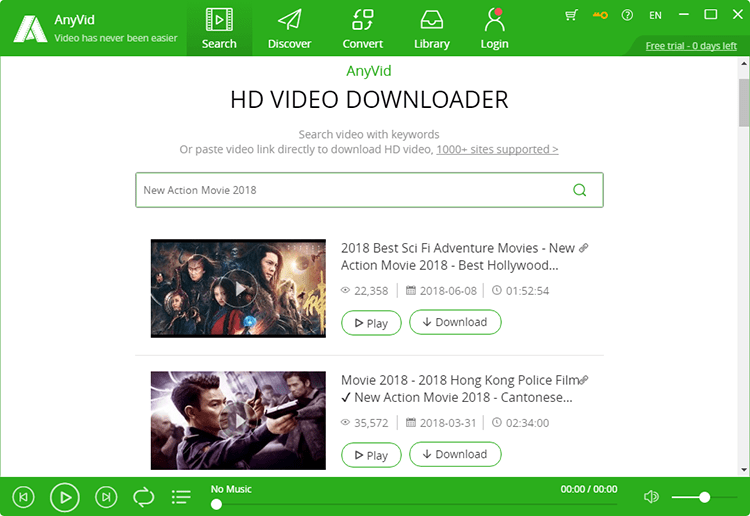Image resolution: width=750 pixels, height=516 pixels.
Task: Play the 2018 Best Sci Fi Adventure video
Action: tap(371, 323)
